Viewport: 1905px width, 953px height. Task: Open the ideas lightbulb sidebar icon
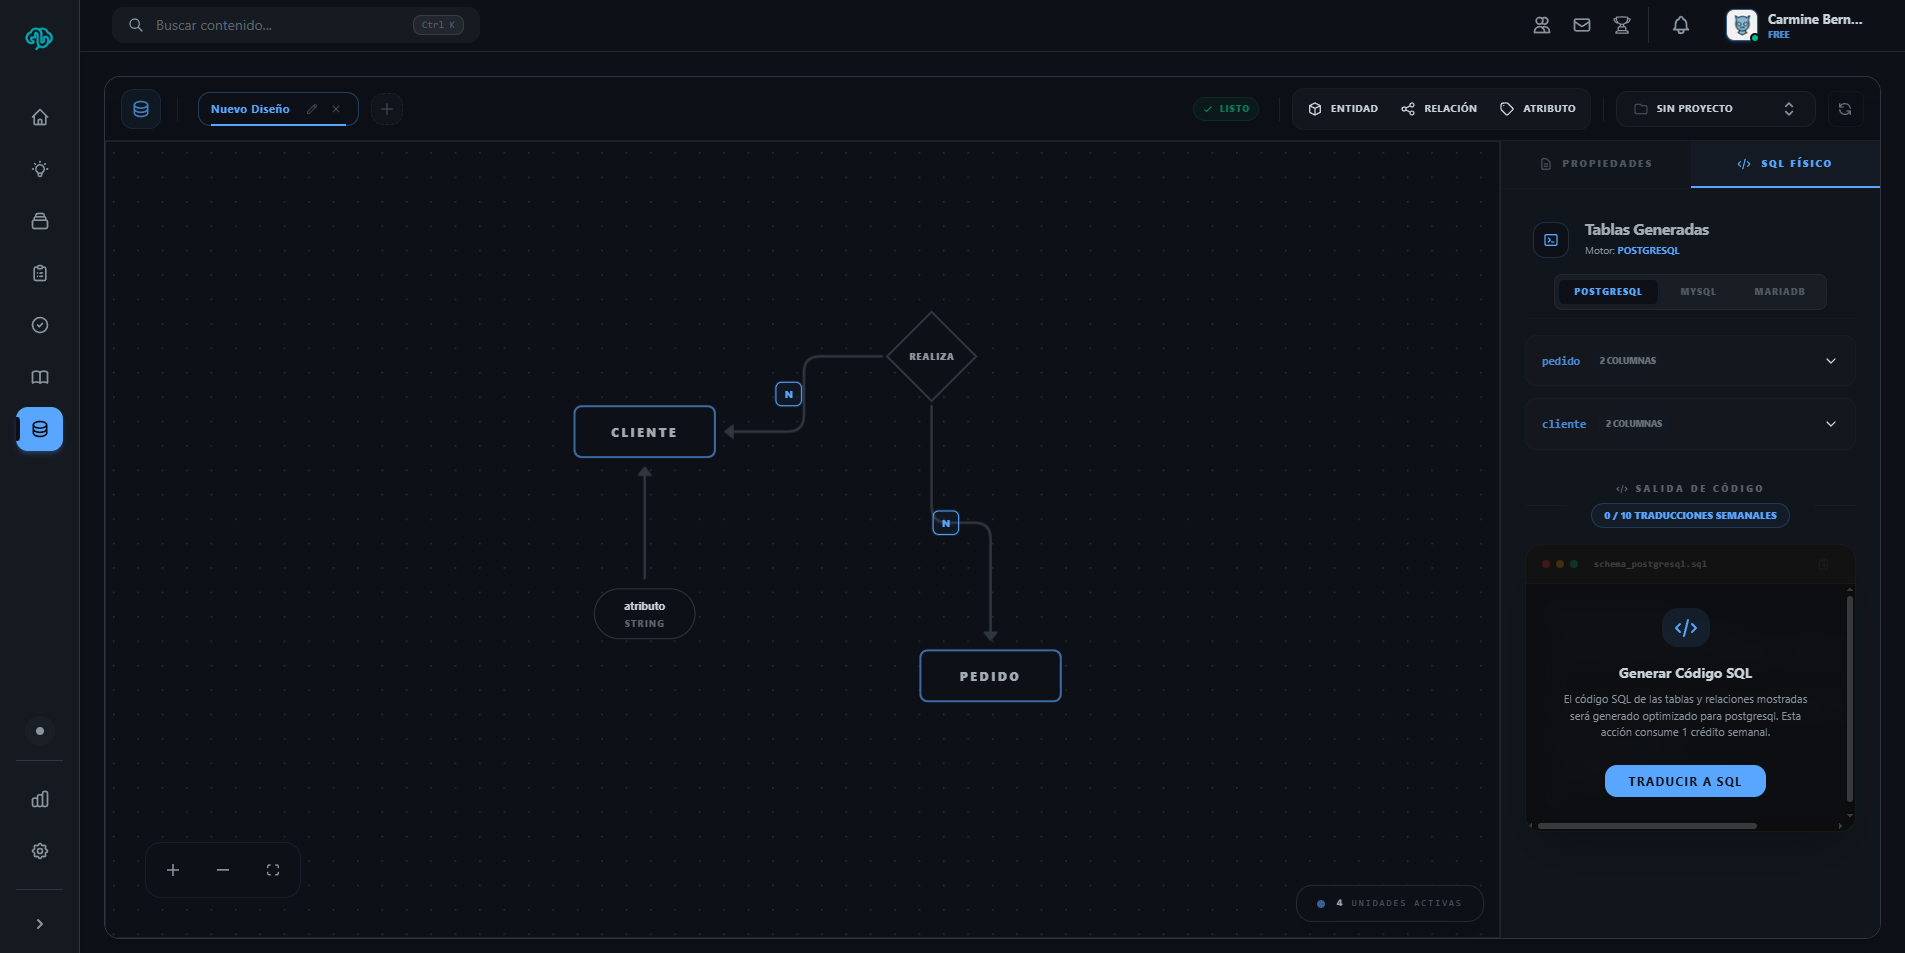pyautogui.click(x=39, y=168)
